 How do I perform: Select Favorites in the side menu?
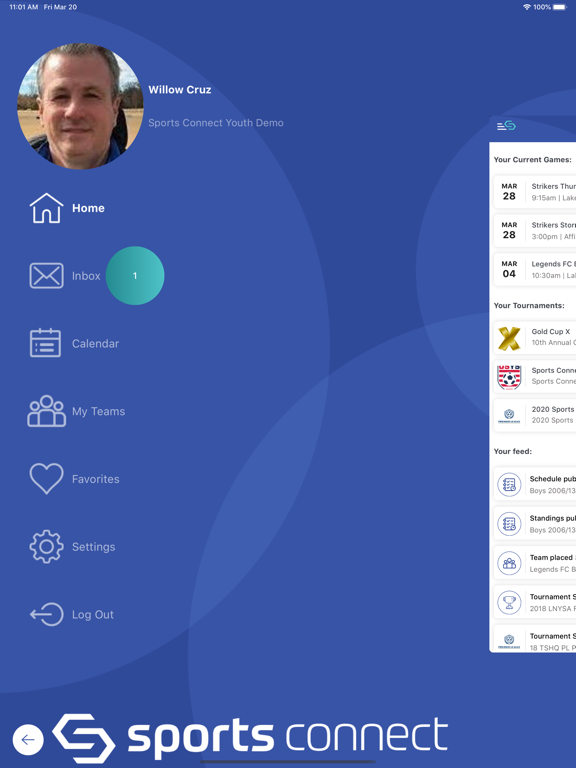(x=96, y=479)
